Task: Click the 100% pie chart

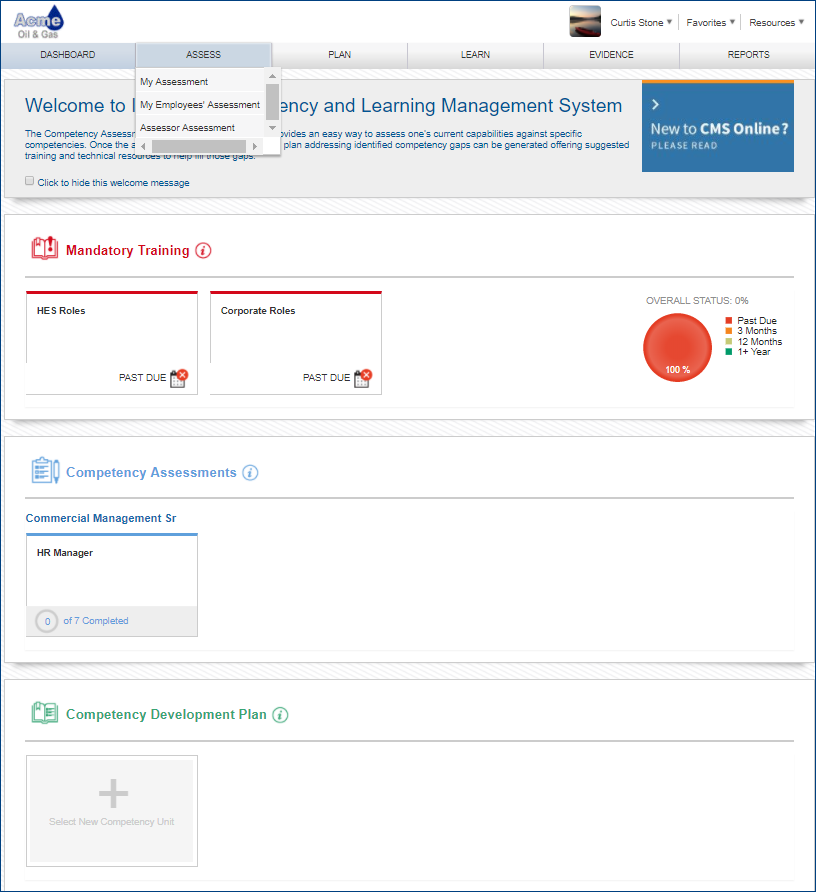Action: pyautogui.click(x=677, y=347)
